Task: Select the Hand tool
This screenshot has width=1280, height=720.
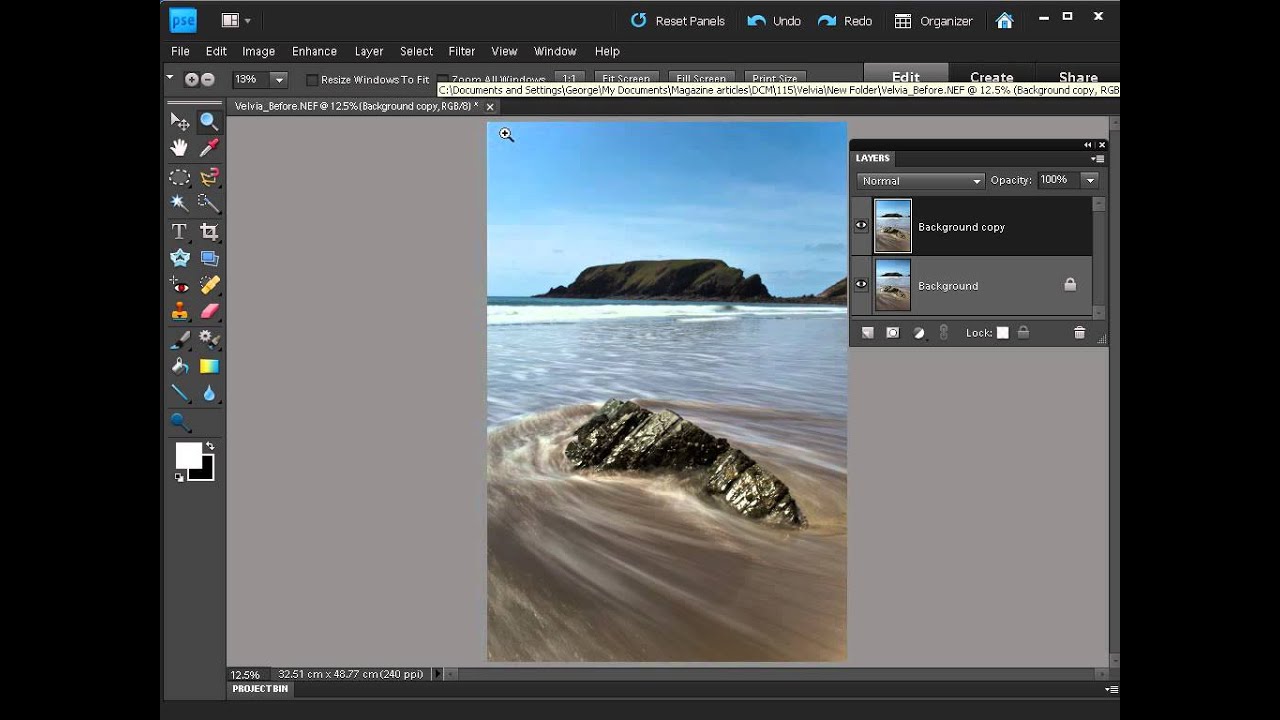Action: (x=179, y=148)
